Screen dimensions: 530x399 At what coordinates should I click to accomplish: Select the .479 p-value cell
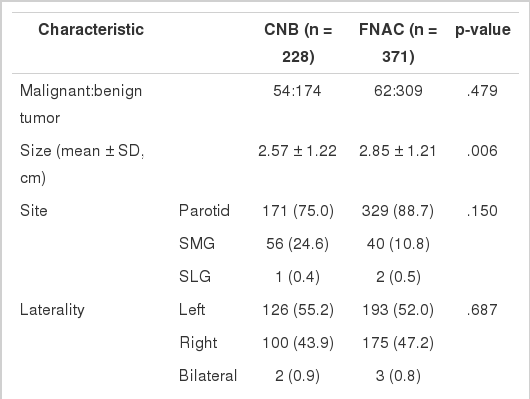(482, 91)
